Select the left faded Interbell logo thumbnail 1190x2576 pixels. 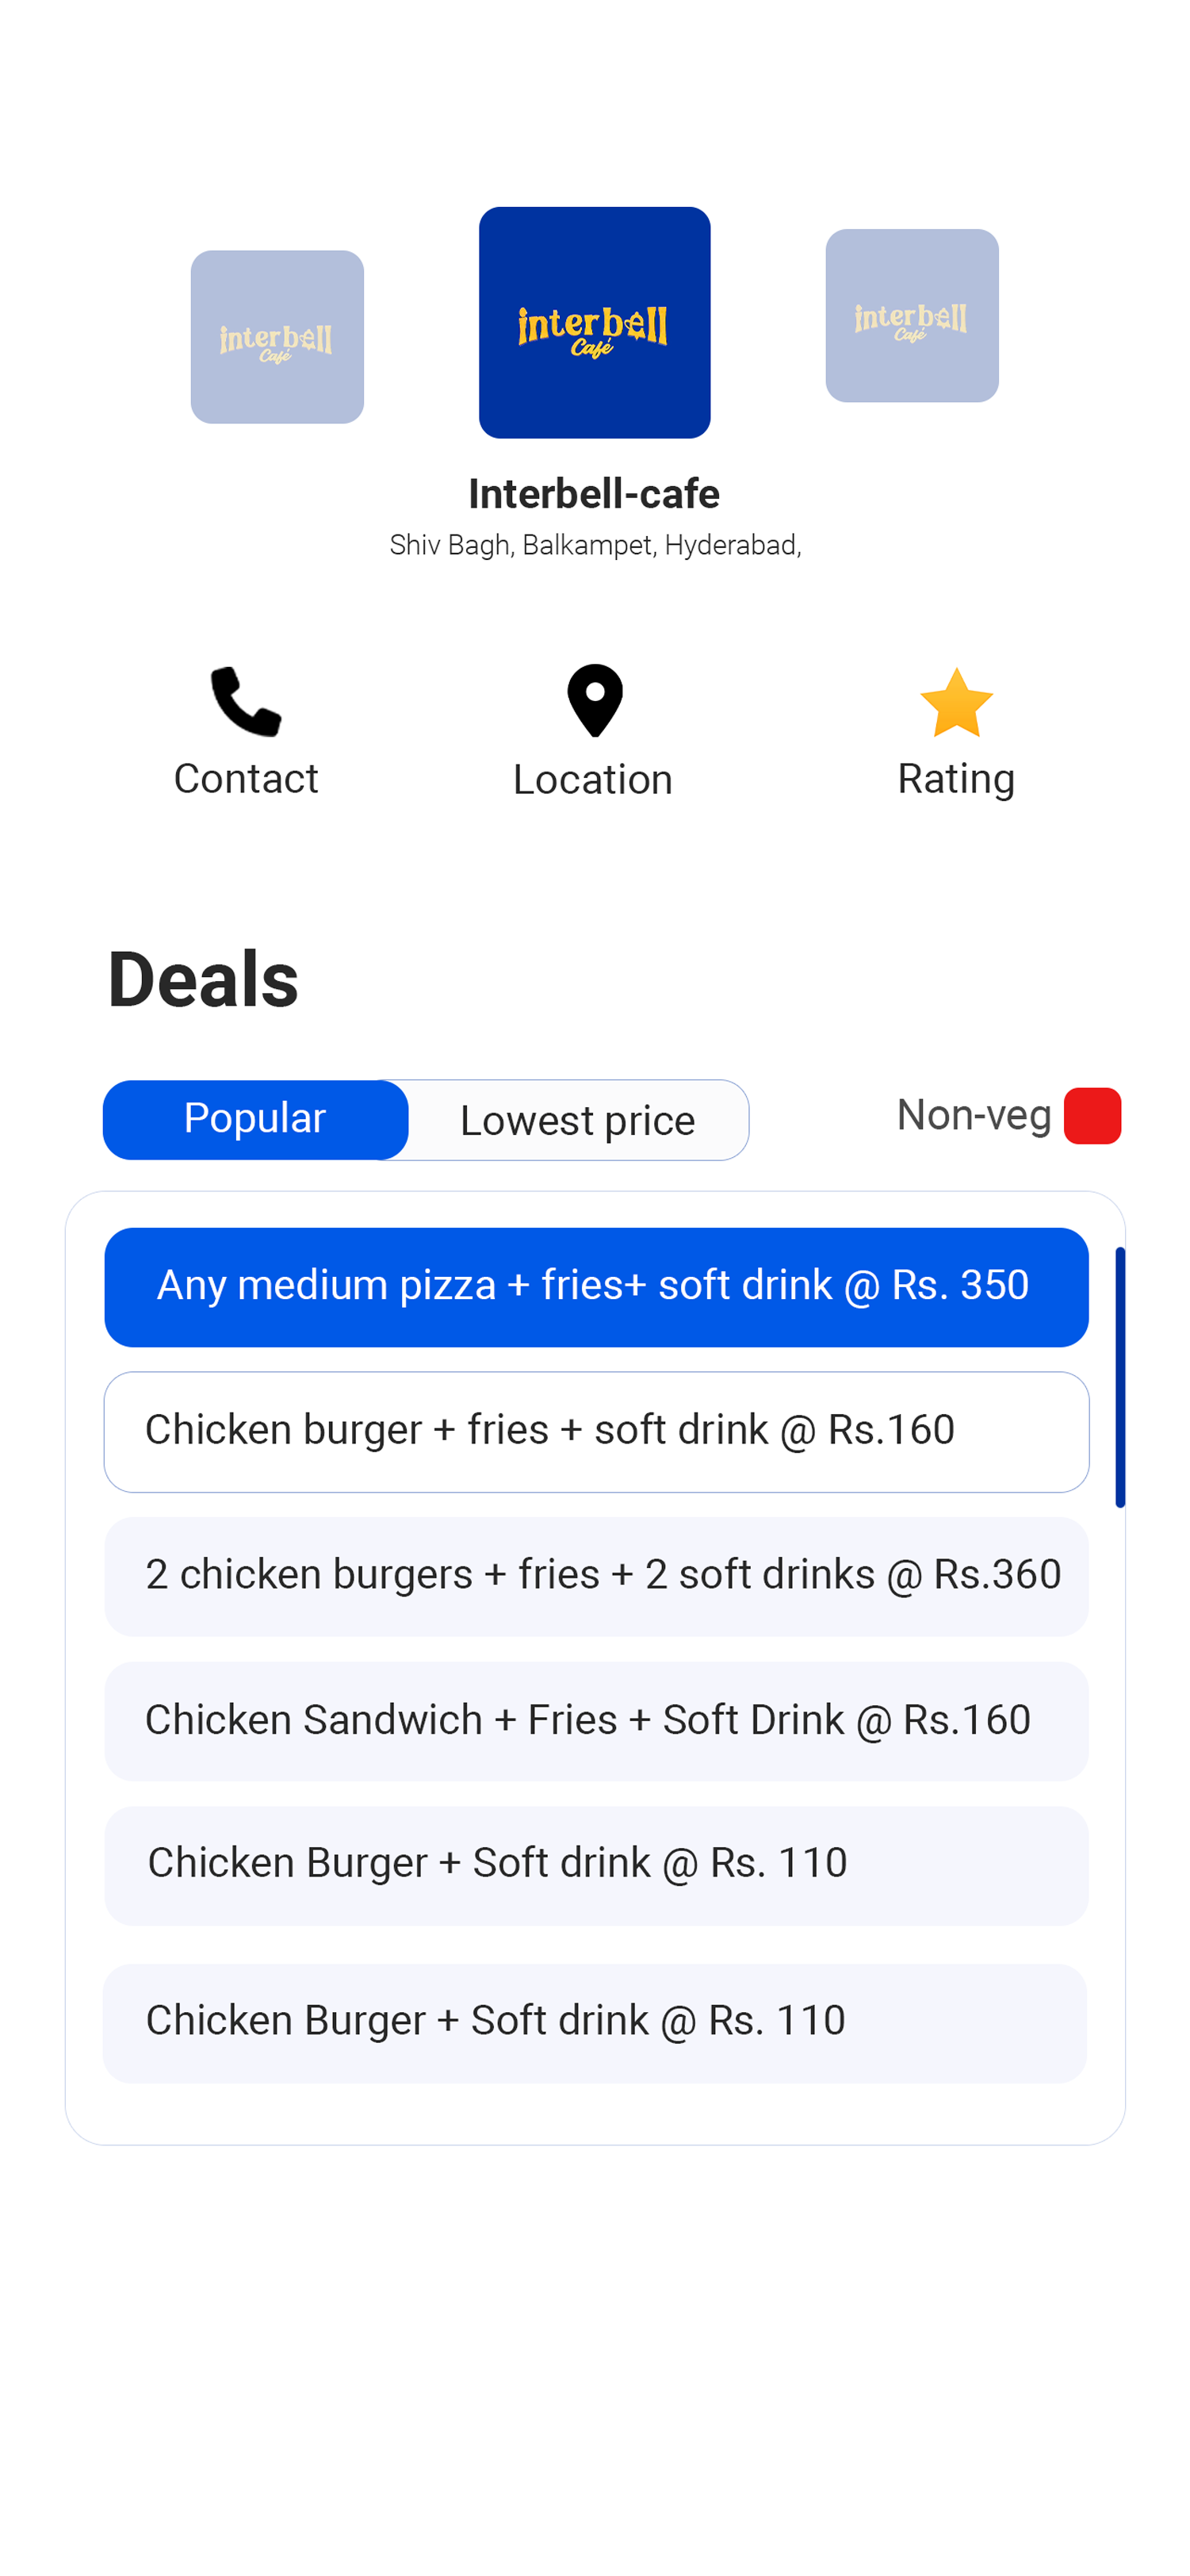coord(277,337)
